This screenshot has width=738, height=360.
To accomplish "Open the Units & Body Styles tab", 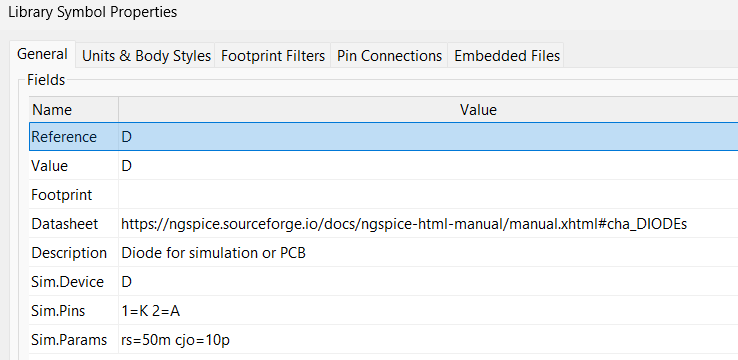I will 146,56.
